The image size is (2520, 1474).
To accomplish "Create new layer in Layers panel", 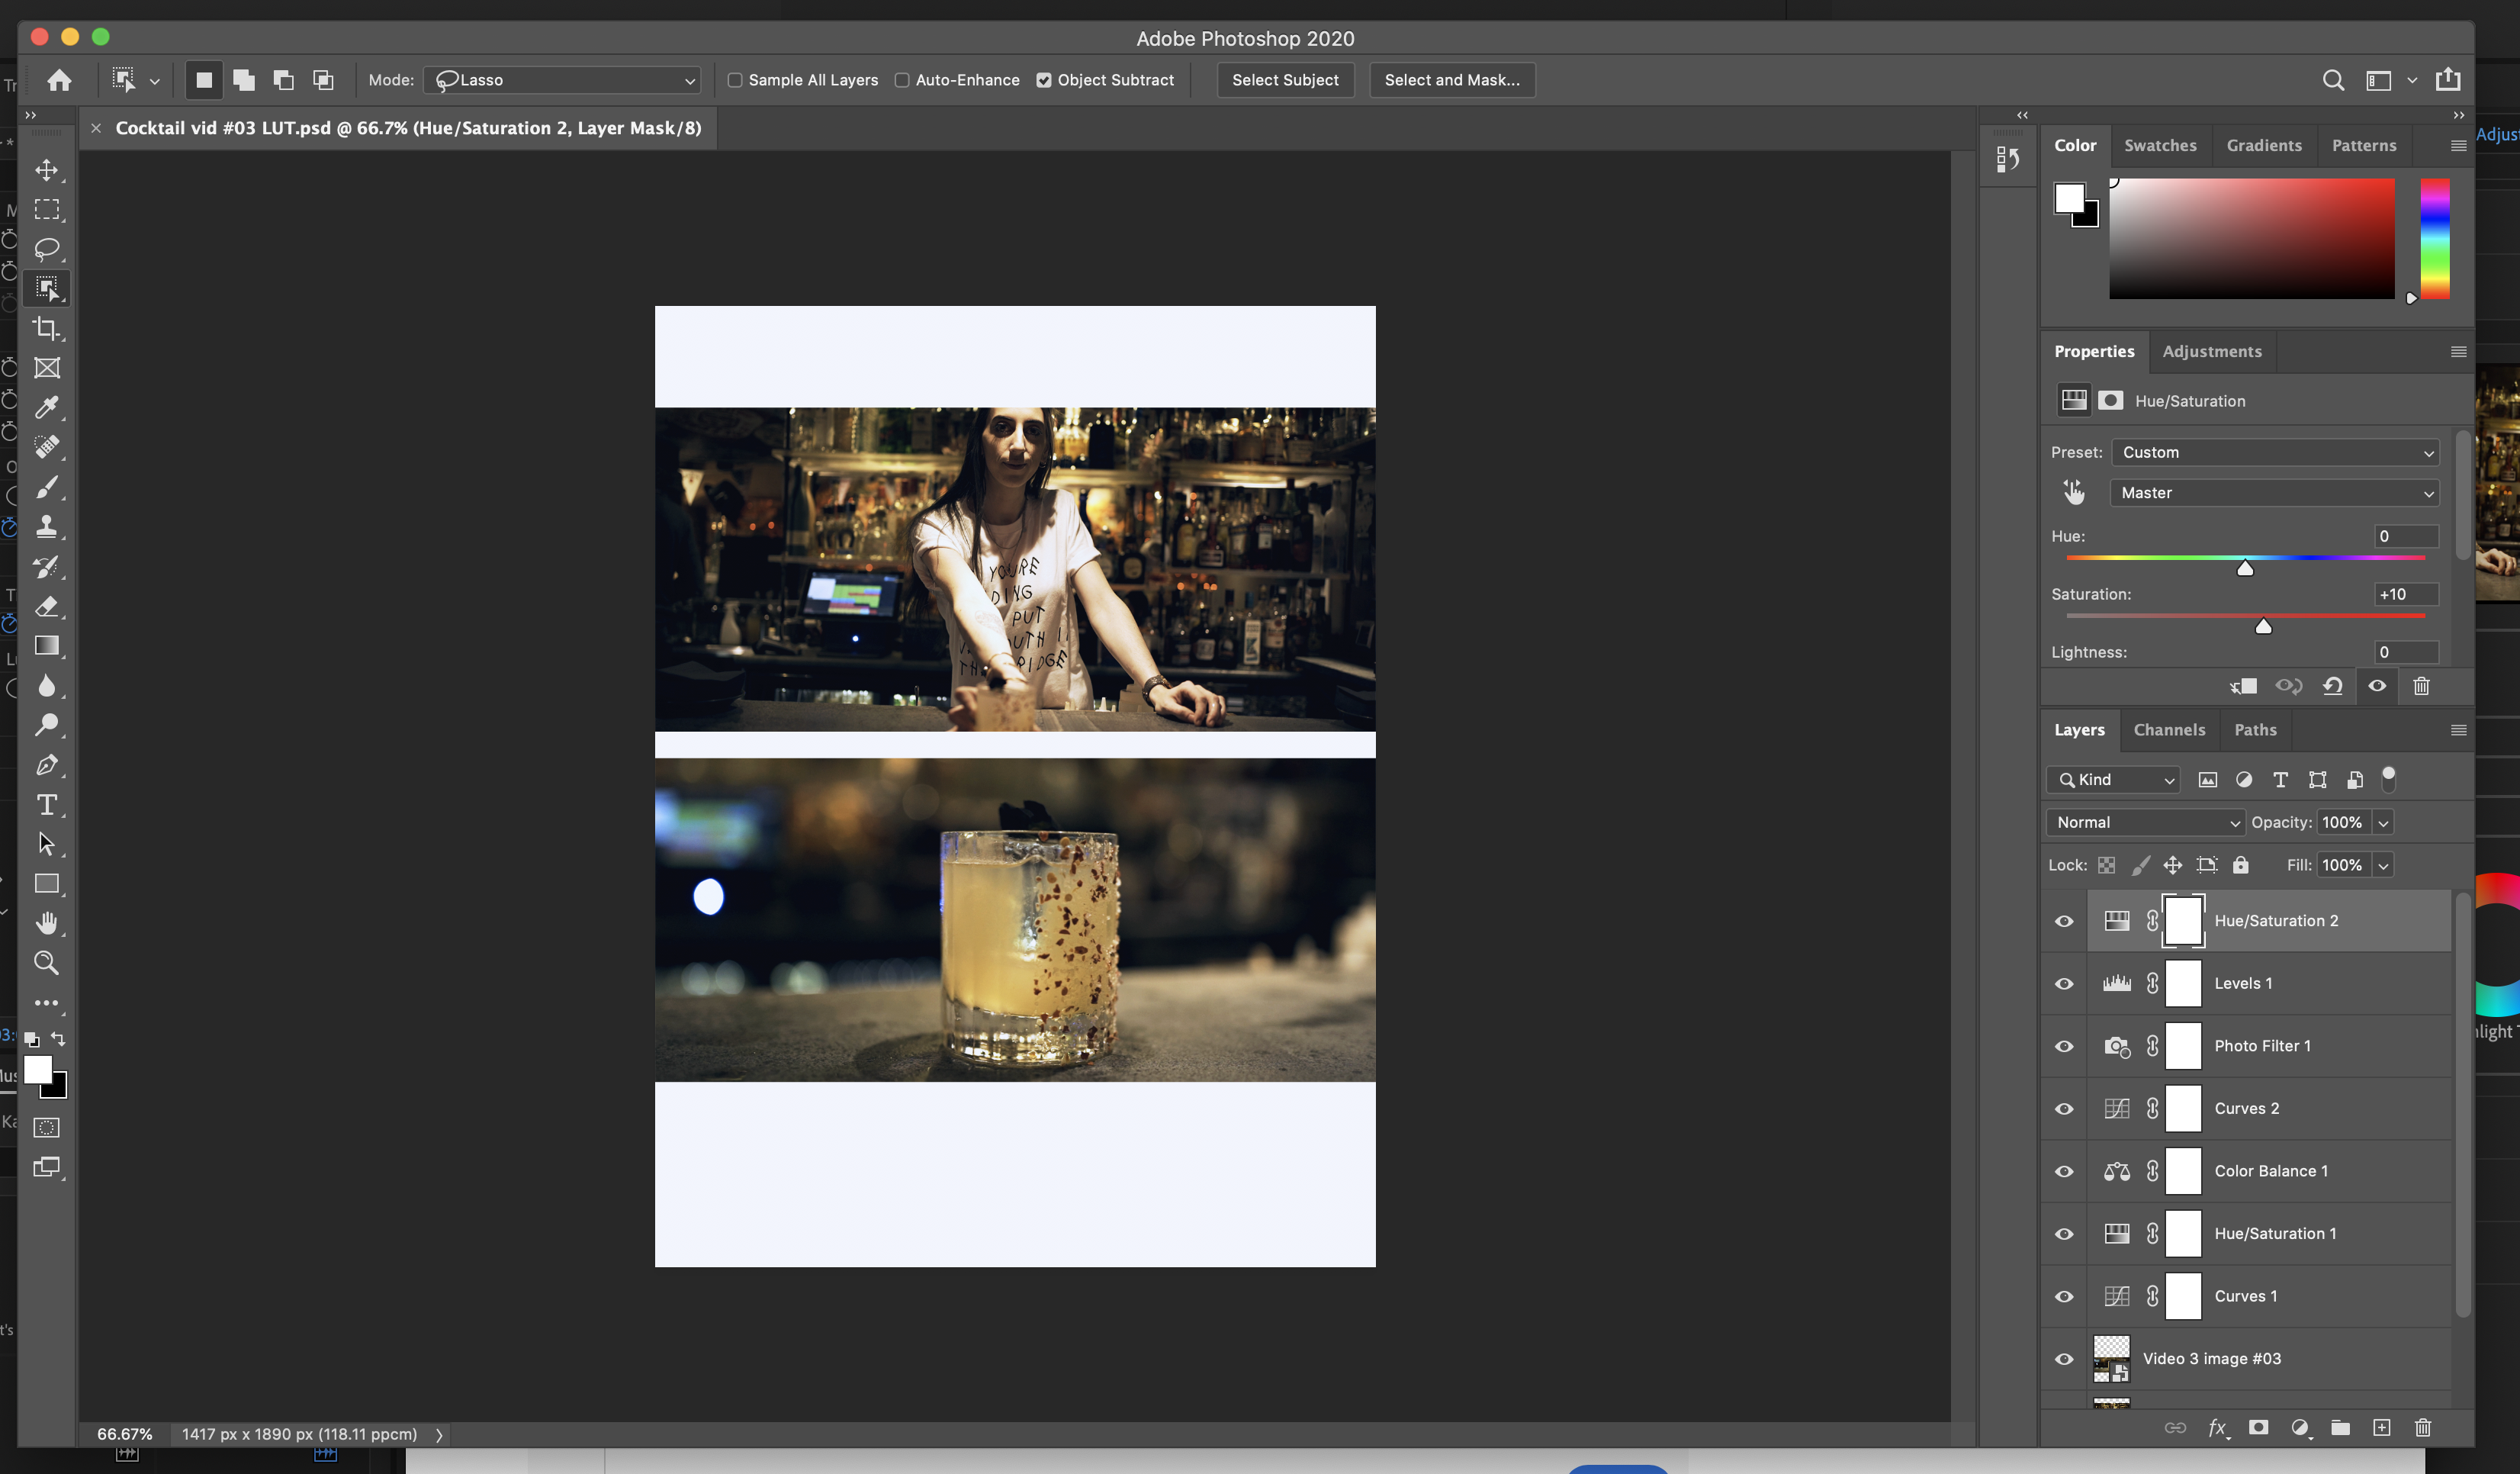I will pos(2381,1427).
